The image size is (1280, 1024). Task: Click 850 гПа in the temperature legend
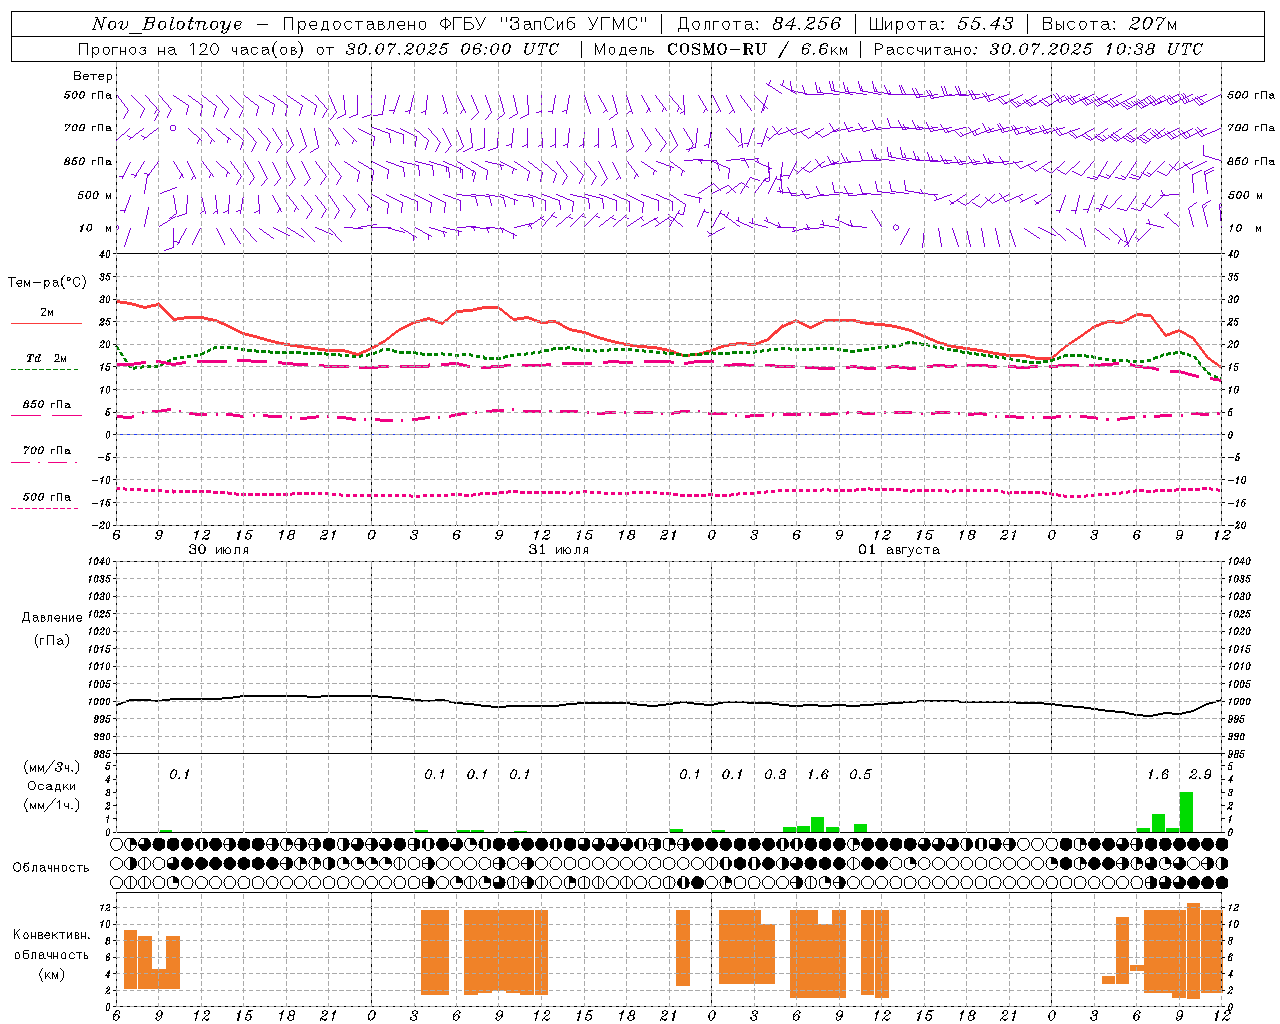tap(46, 408)
